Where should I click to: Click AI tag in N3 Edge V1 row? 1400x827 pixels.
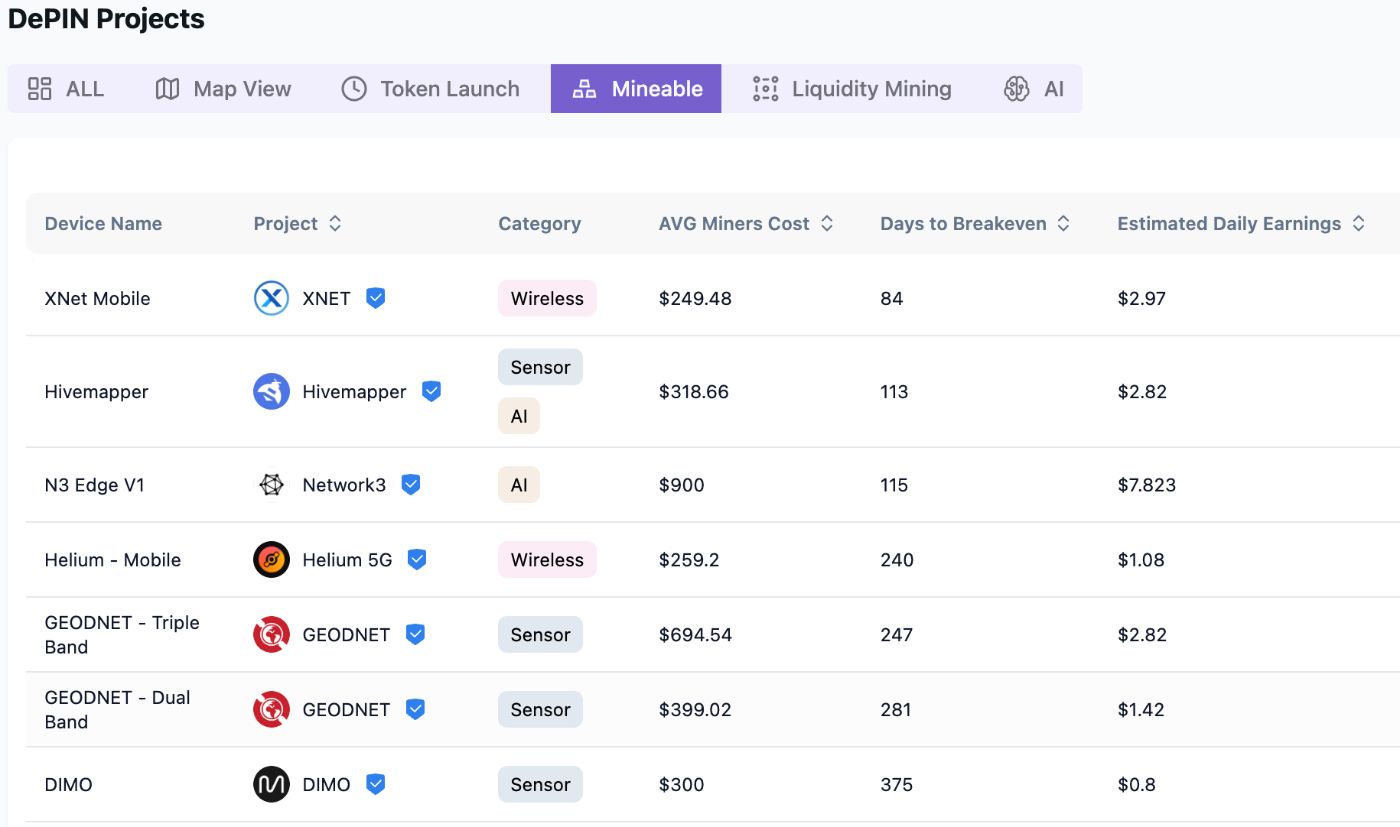coord(519,485)
